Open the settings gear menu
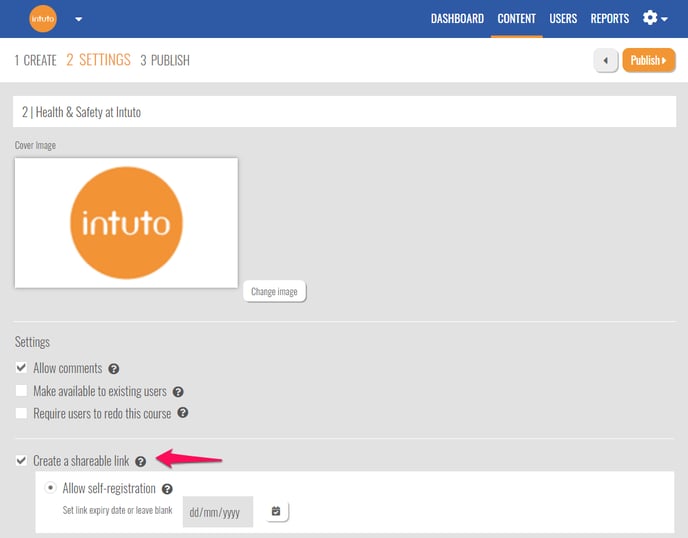This screenshot has height=538, width=688. (650, 18)
